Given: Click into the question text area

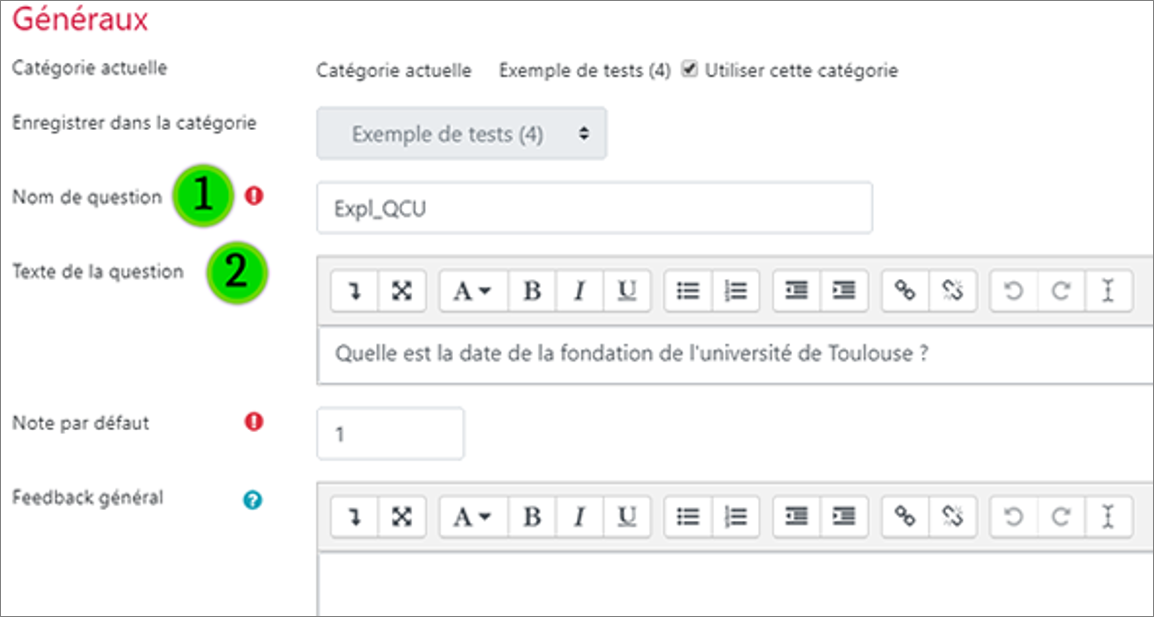Looking at the screenshot, I should 735,355.
